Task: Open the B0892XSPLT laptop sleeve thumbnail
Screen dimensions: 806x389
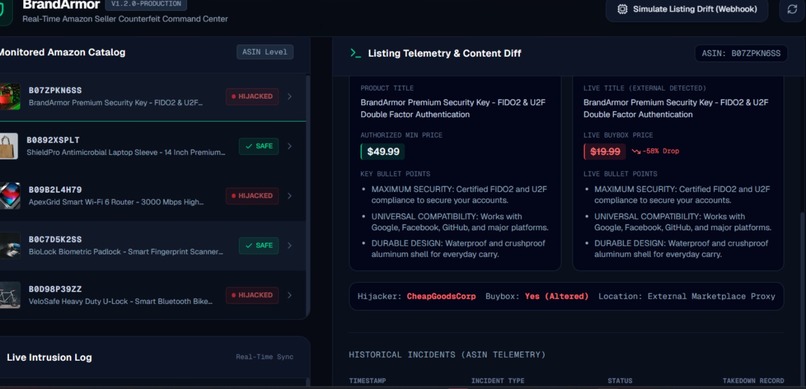Action: pyautogui.click(x=9, y=146)
